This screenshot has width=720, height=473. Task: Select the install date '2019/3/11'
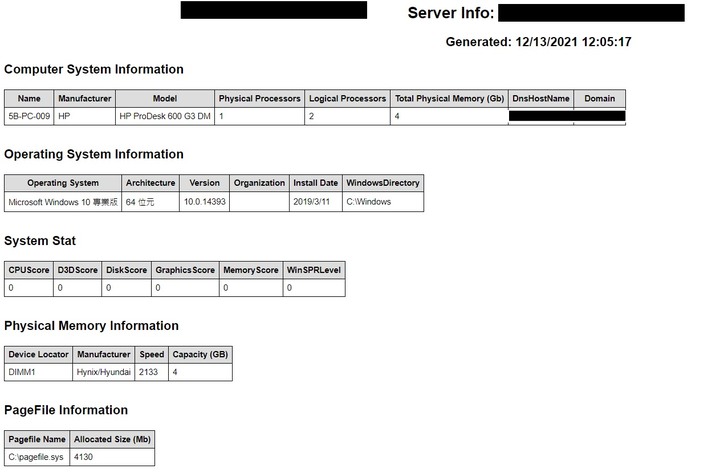tap(315, 202)
